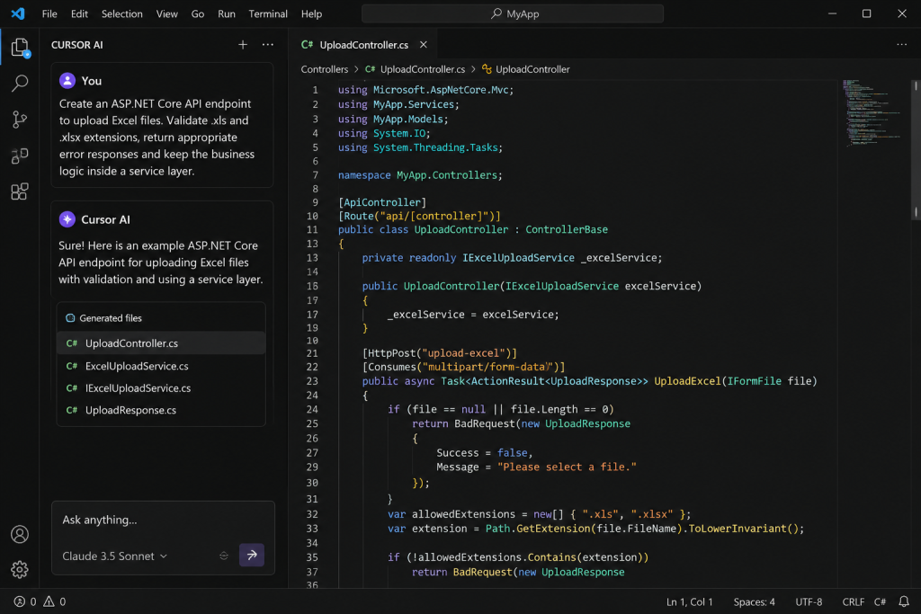Viewport: 921px width, 614px height.
Task: Change language mode via C# status item
Action: [879, 602]
